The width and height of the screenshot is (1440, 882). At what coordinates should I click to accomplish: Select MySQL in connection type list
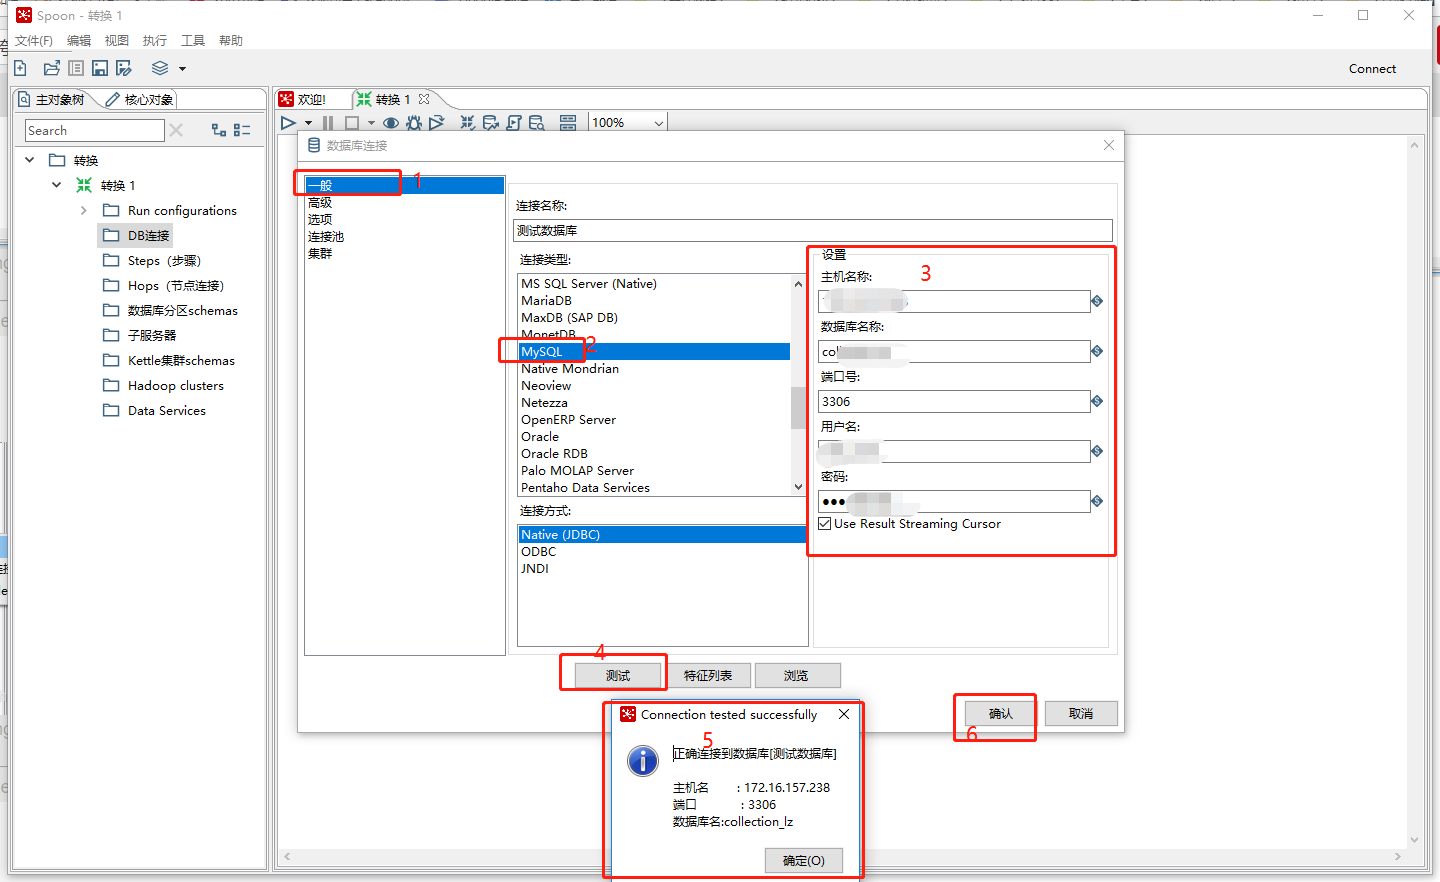coord(654,351)
